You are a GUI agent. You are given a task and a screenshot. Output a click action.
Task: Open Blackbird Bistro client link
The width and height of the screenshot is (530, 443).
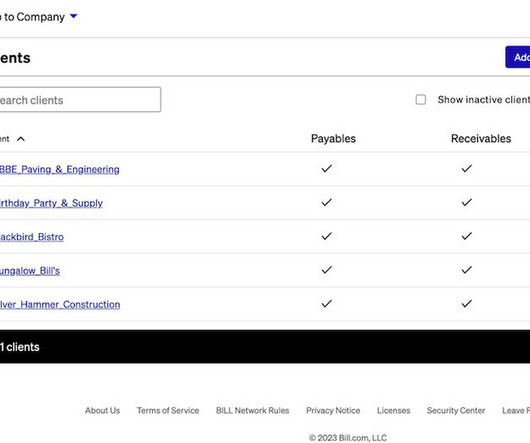tap(32, 237)
